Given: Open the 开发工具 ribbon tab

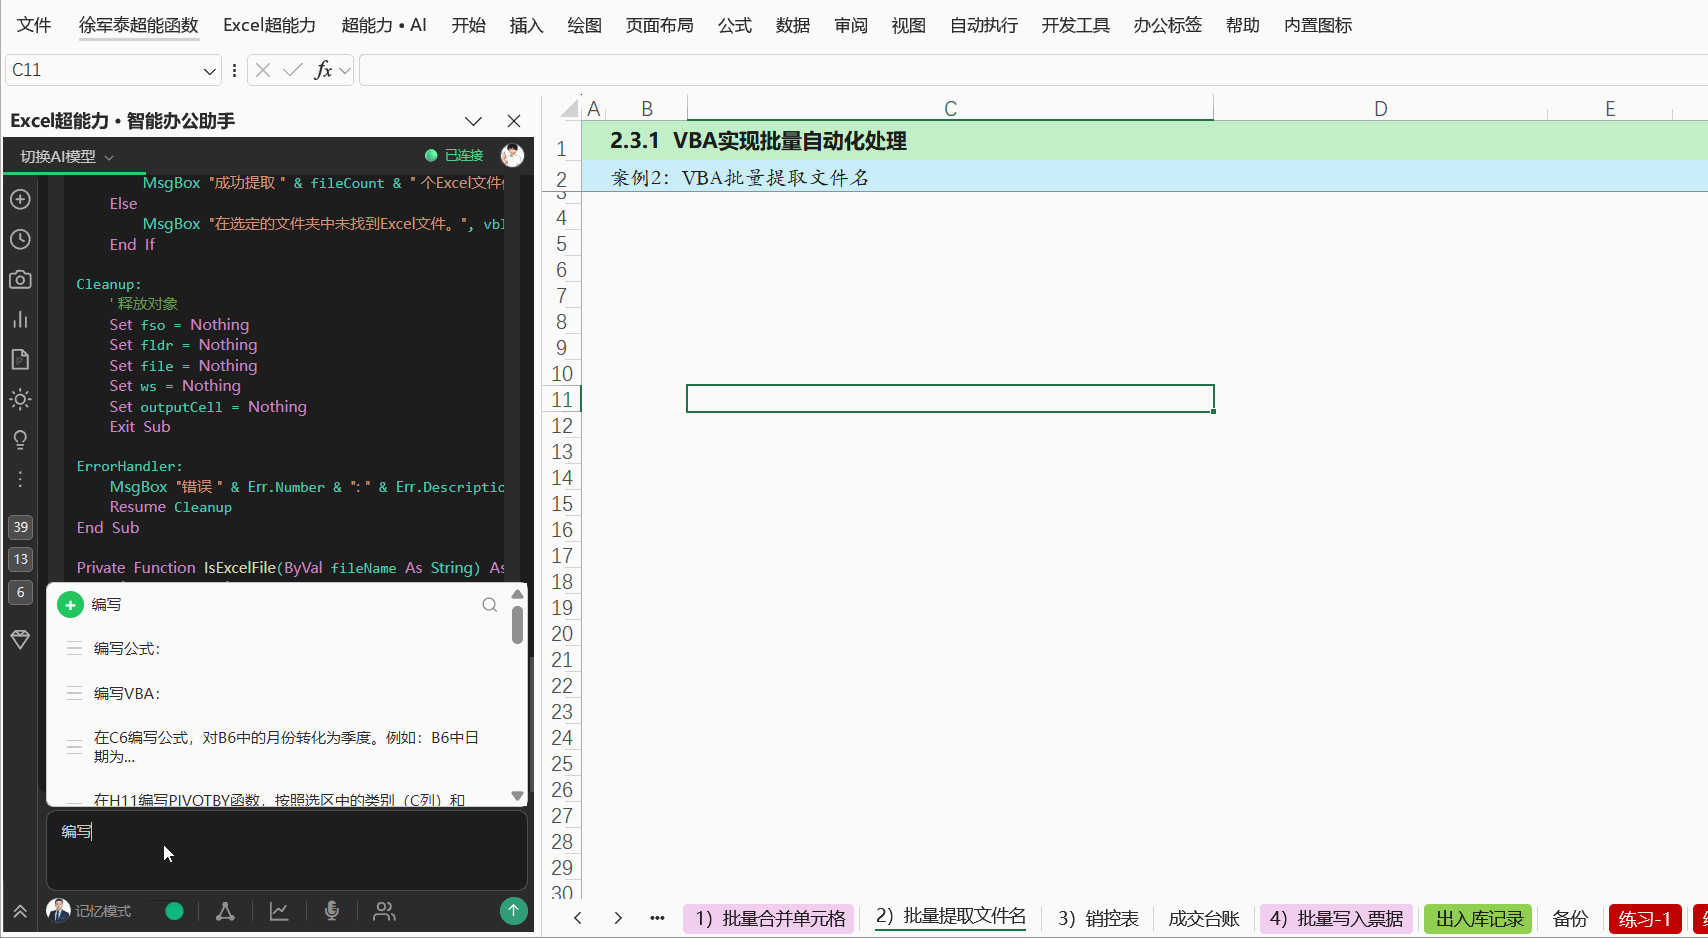Looking at the screenshot, I should [1075, 25].
